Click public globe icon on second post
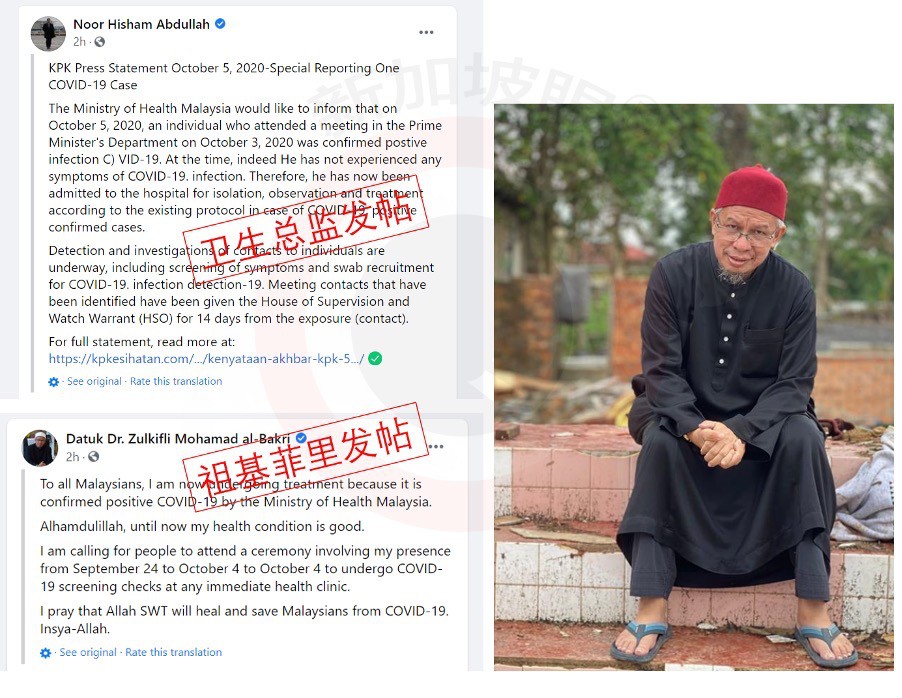902x698 pixels. coord(93,456)
